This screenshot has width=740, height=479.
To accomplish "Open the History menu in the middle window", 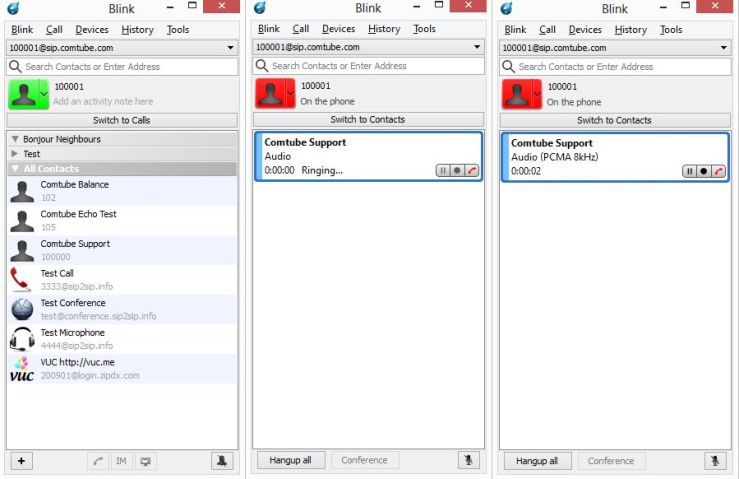I will 384,29.
